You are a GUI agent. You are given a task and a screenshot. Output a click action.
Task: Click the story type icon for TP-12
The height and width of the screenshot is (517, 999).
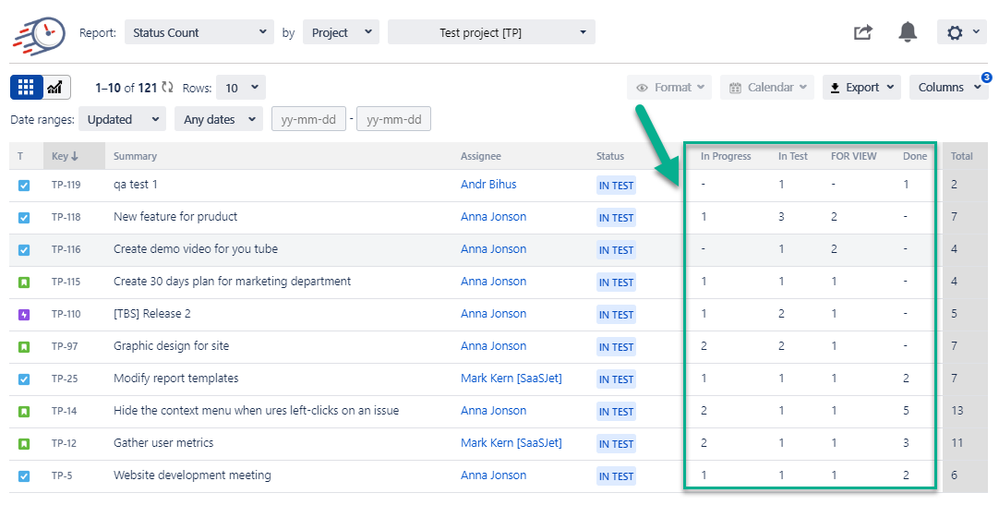[x=24, y=444]
